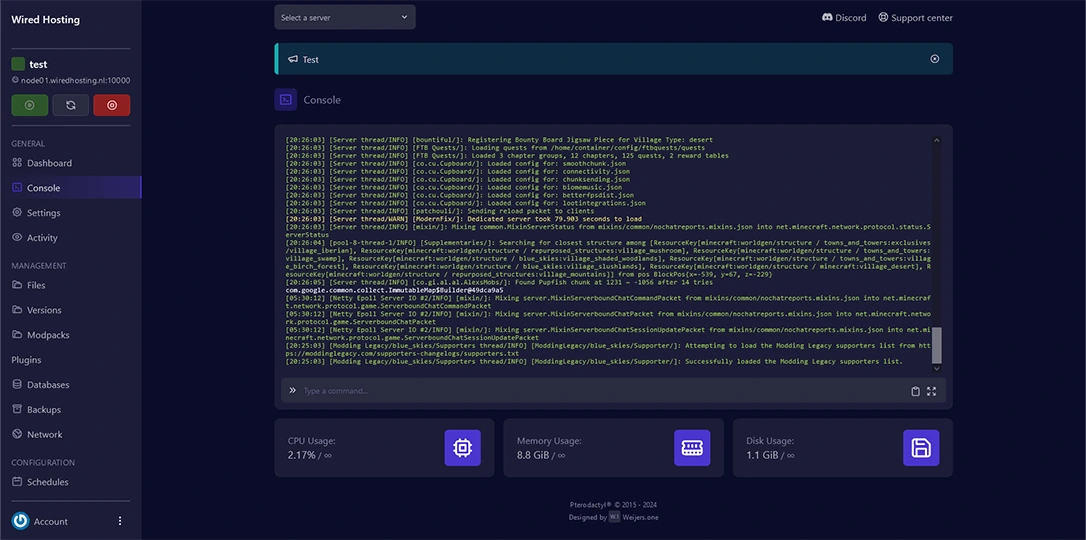This screenshot has height=540, width=1086.
Task: Click the Memory Usage 8.8 GiB value
Action: [x=533, y=456]
